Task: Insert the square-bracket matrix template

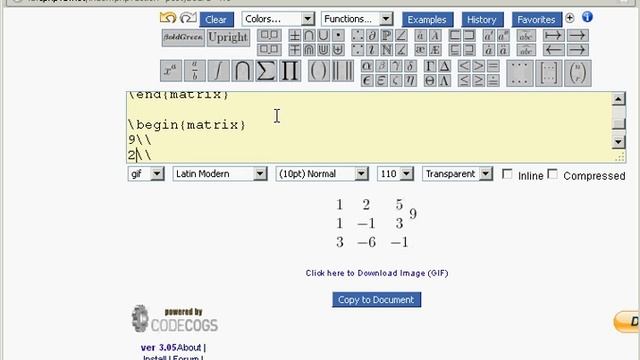Action: pos(548,73)
